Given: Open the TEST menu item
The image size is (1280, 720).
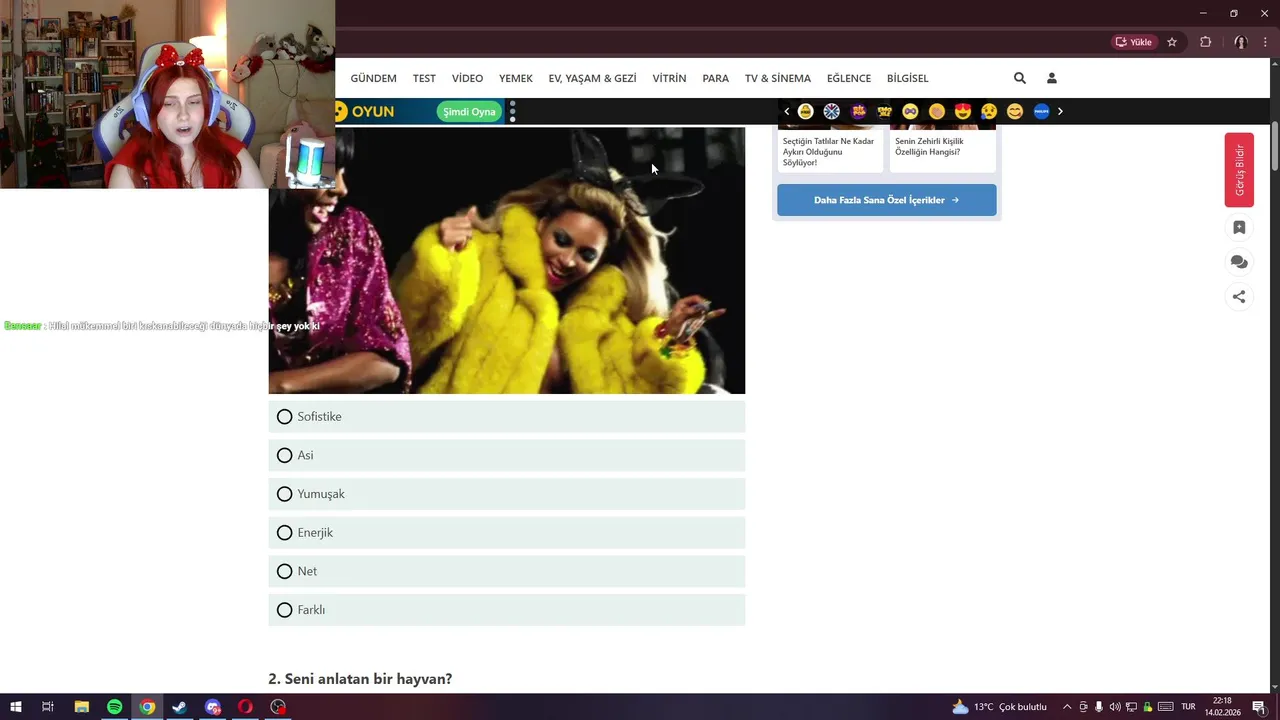Looking at the screenshot, I should point(424,78).
